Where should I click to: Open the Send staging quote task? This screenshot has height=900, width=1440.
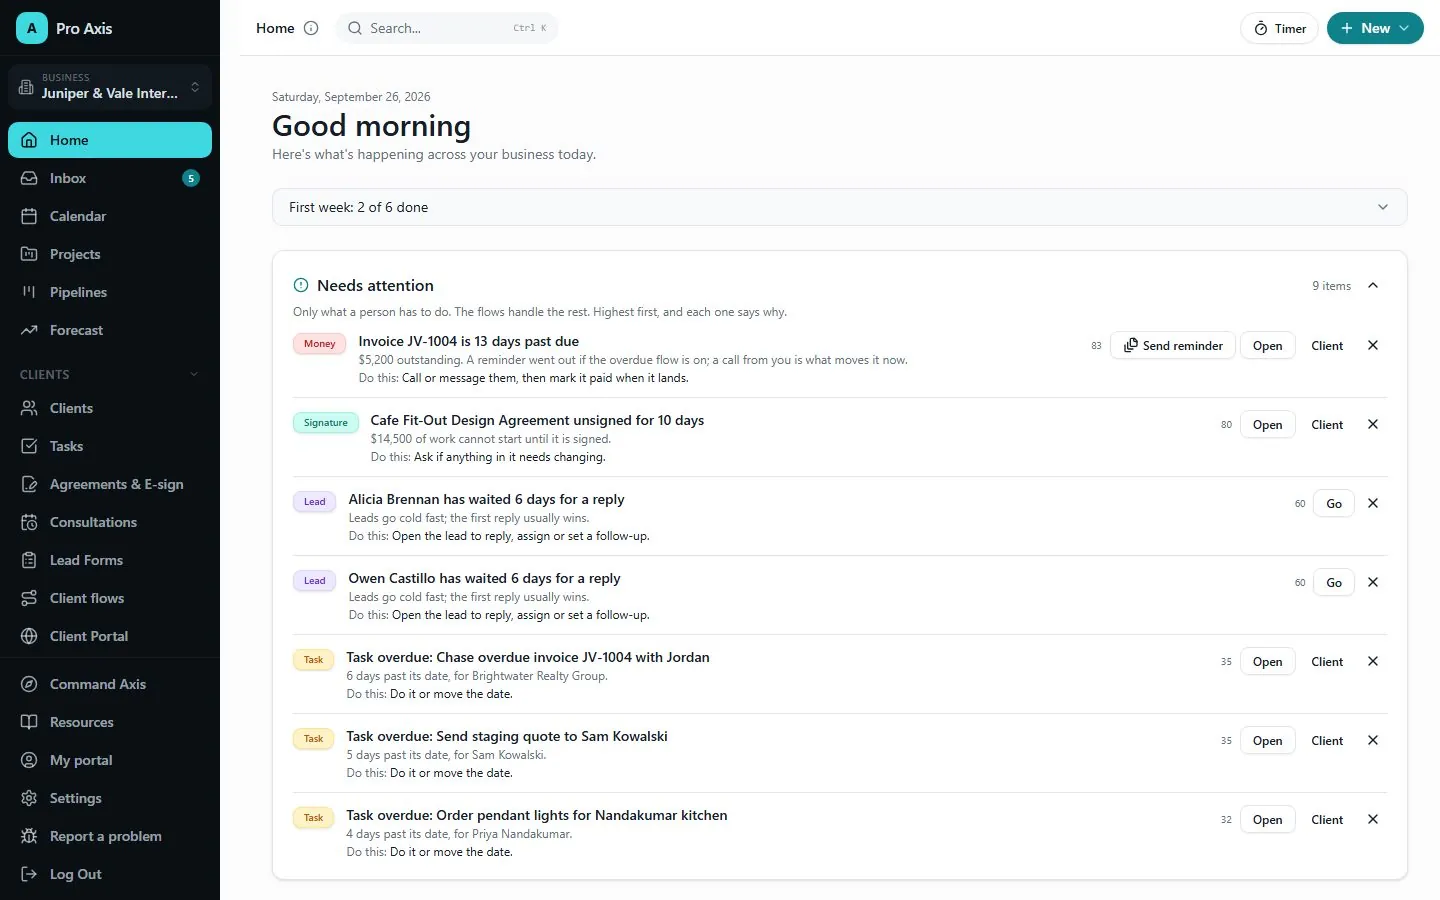tap(1267, 740)
